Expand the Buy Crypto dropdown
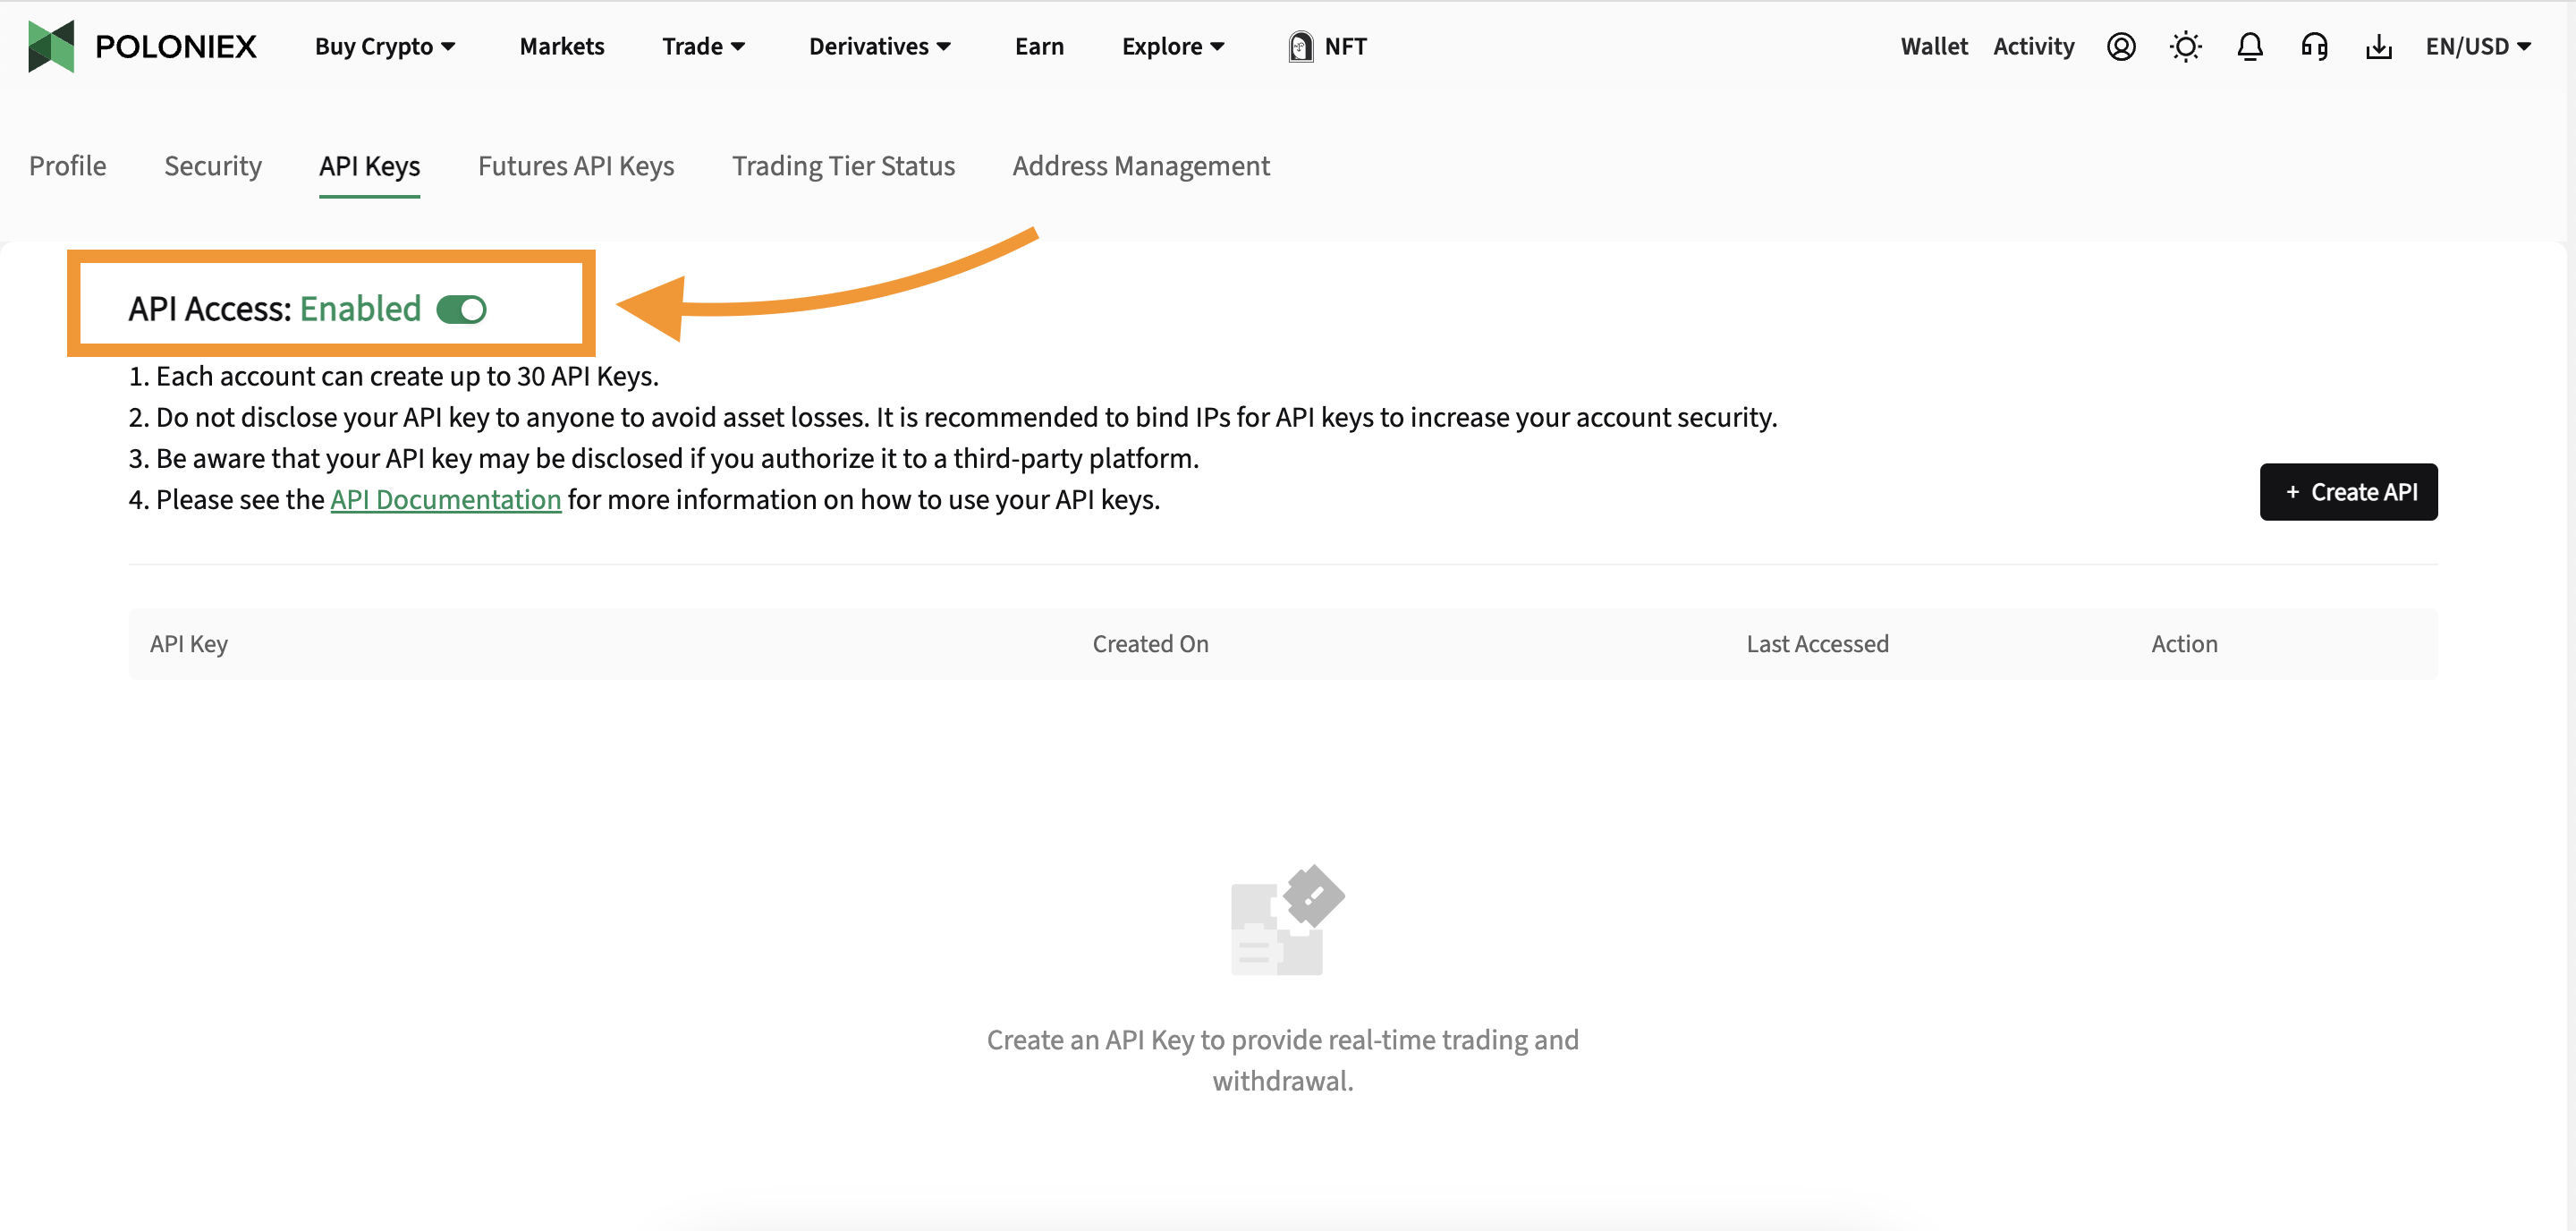2576x1231 pixels. (x=385, y=46)
